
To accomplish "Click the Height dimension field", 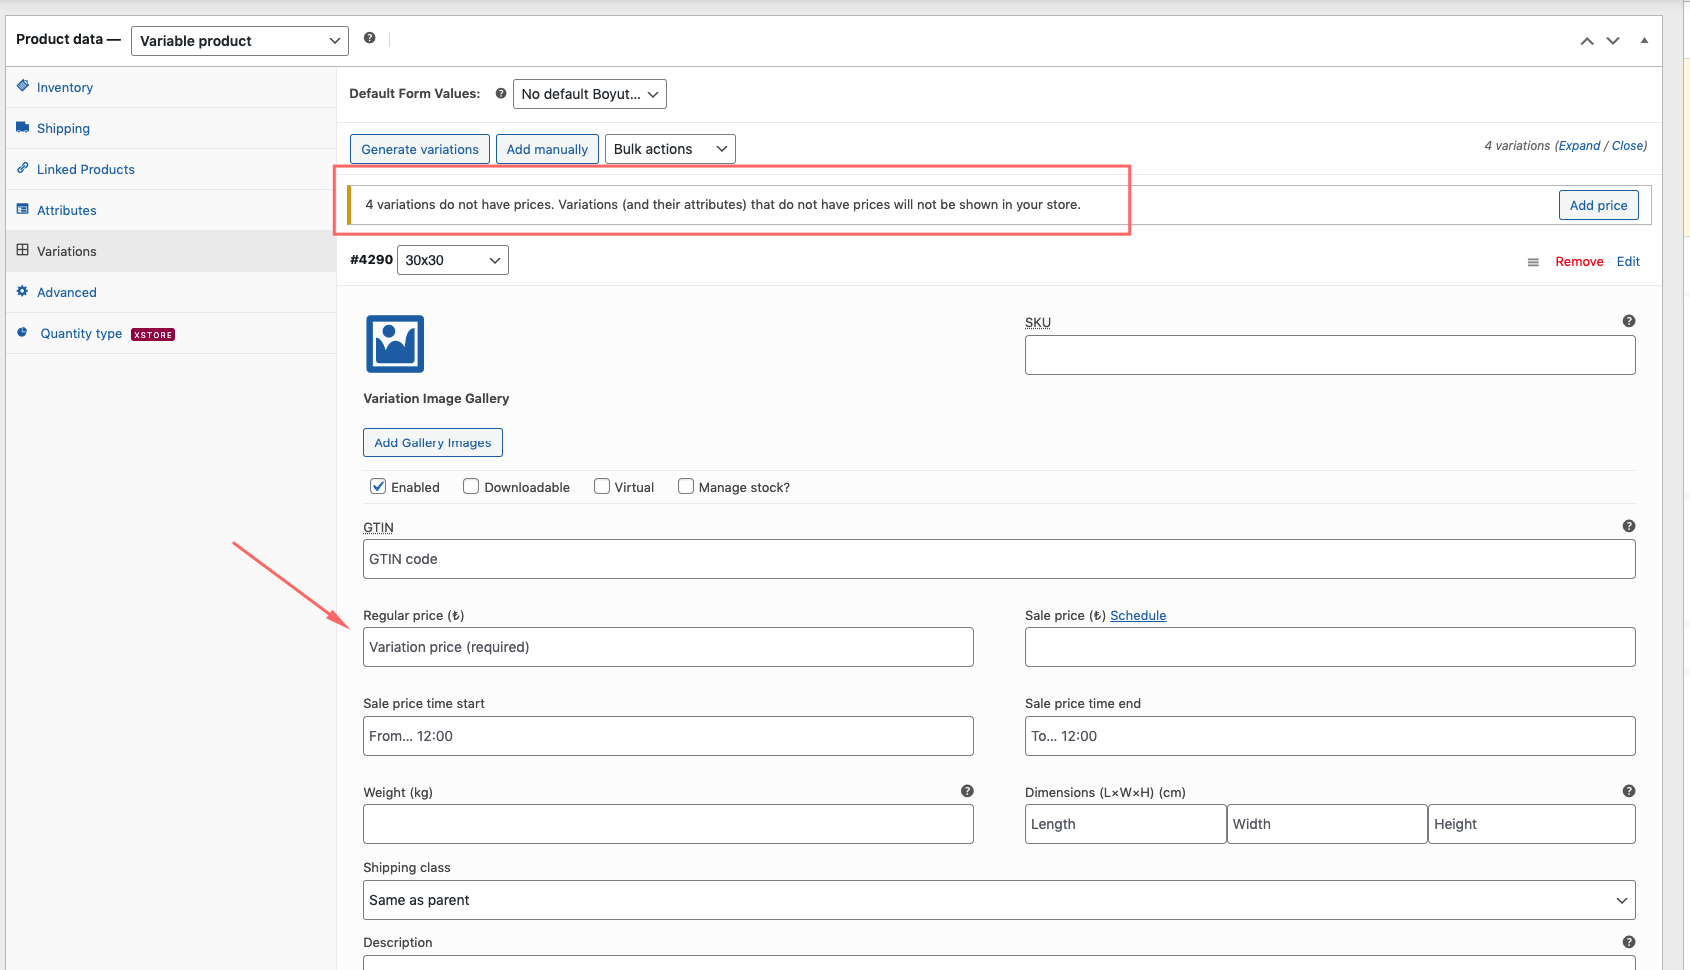I will (1532, 824).
